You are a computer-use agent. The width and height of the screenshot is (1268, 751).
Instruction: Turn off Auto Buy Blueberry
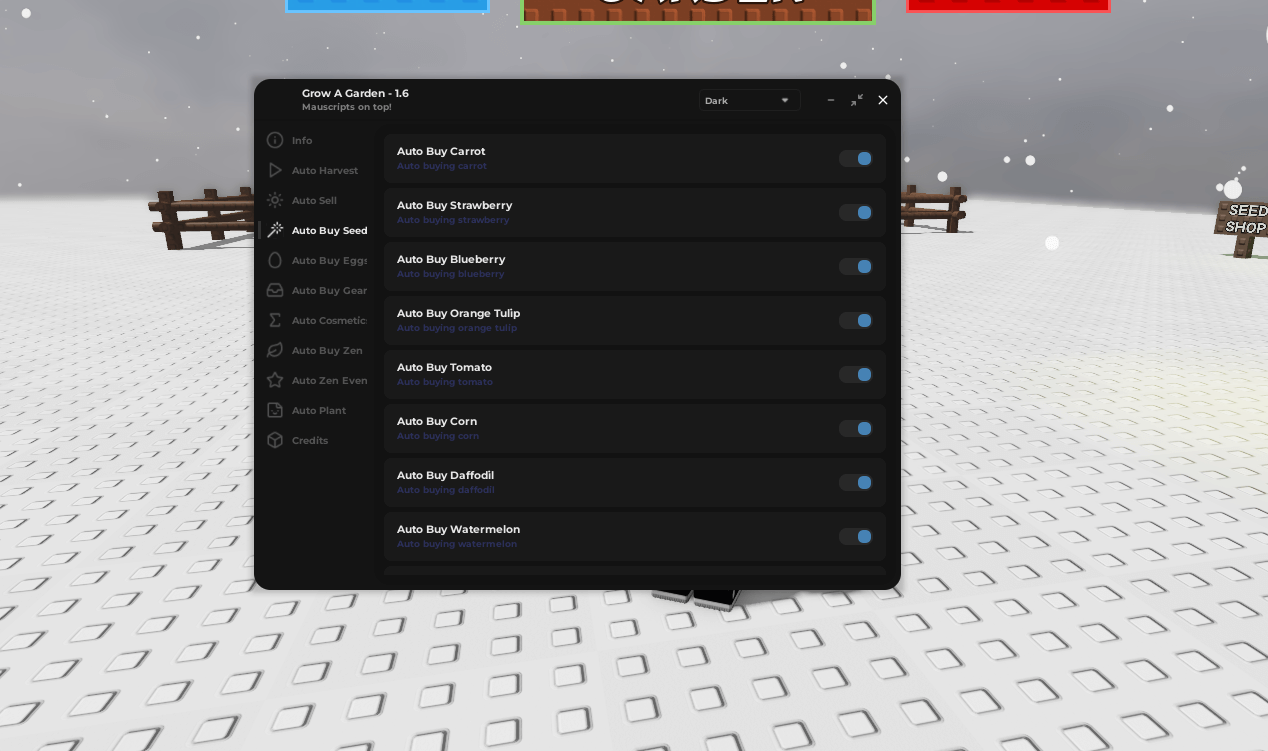[856, 266]
